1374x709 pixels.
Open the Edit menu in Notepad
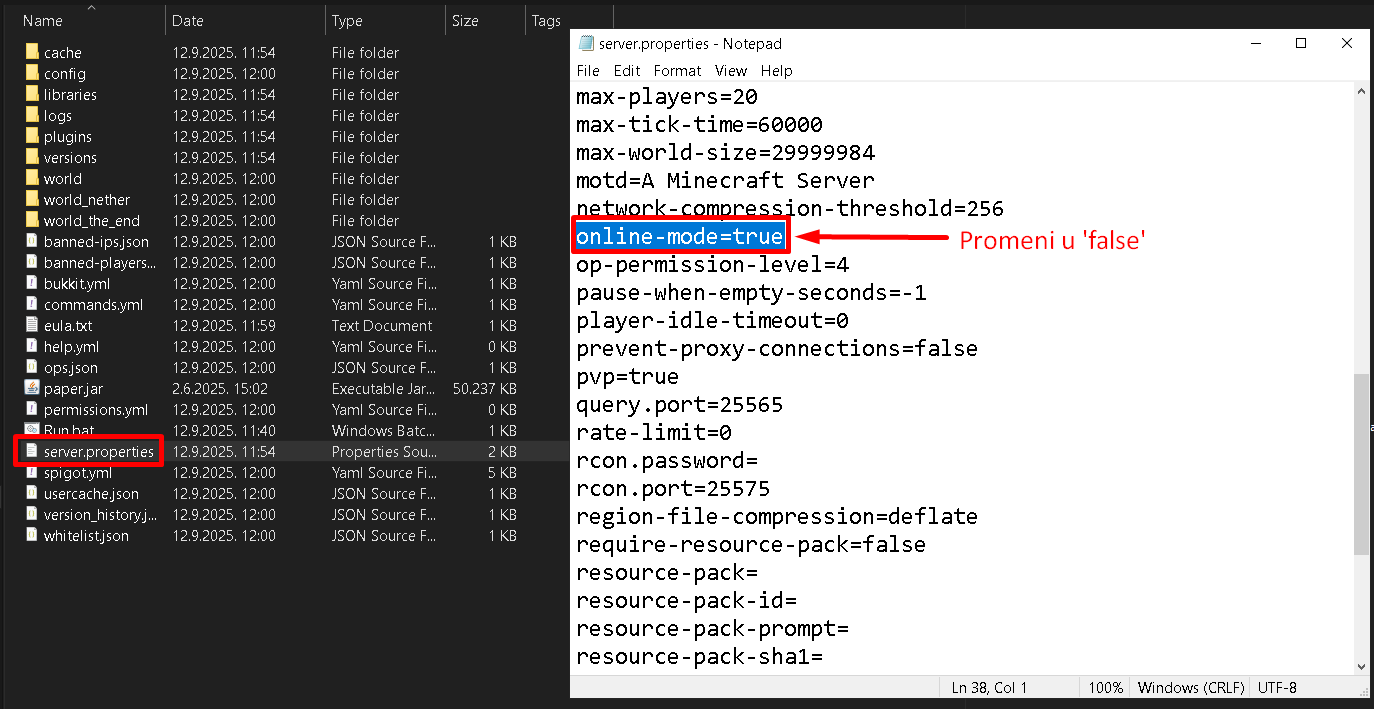627,71
